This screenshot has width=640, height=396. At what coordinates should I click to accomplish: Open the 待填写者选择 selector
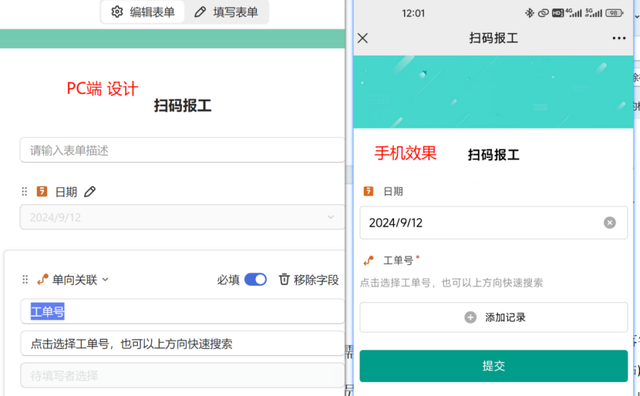(x=182, y=375)
